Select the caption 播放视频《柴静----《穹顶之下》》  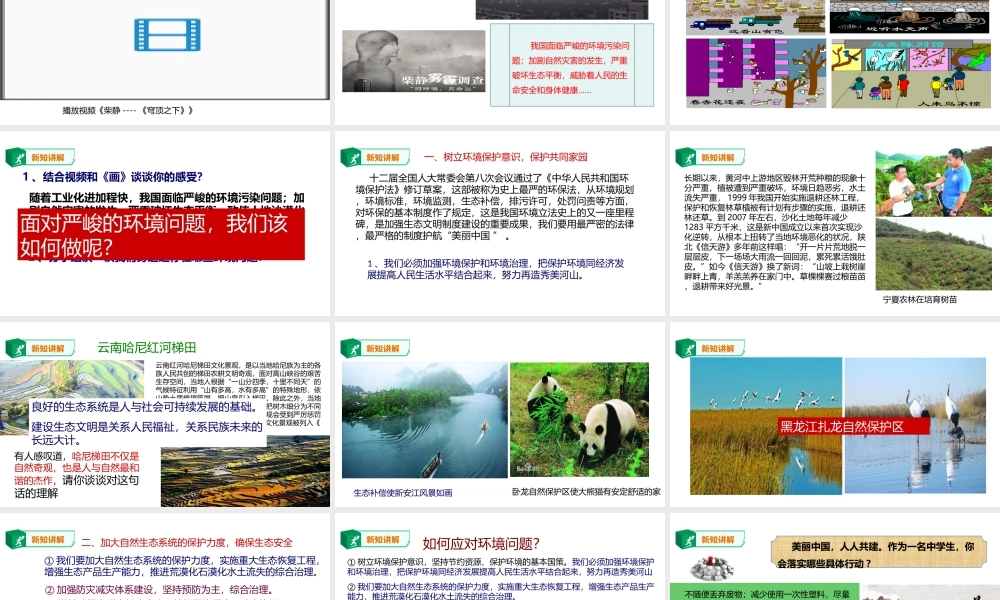[128, 110]
